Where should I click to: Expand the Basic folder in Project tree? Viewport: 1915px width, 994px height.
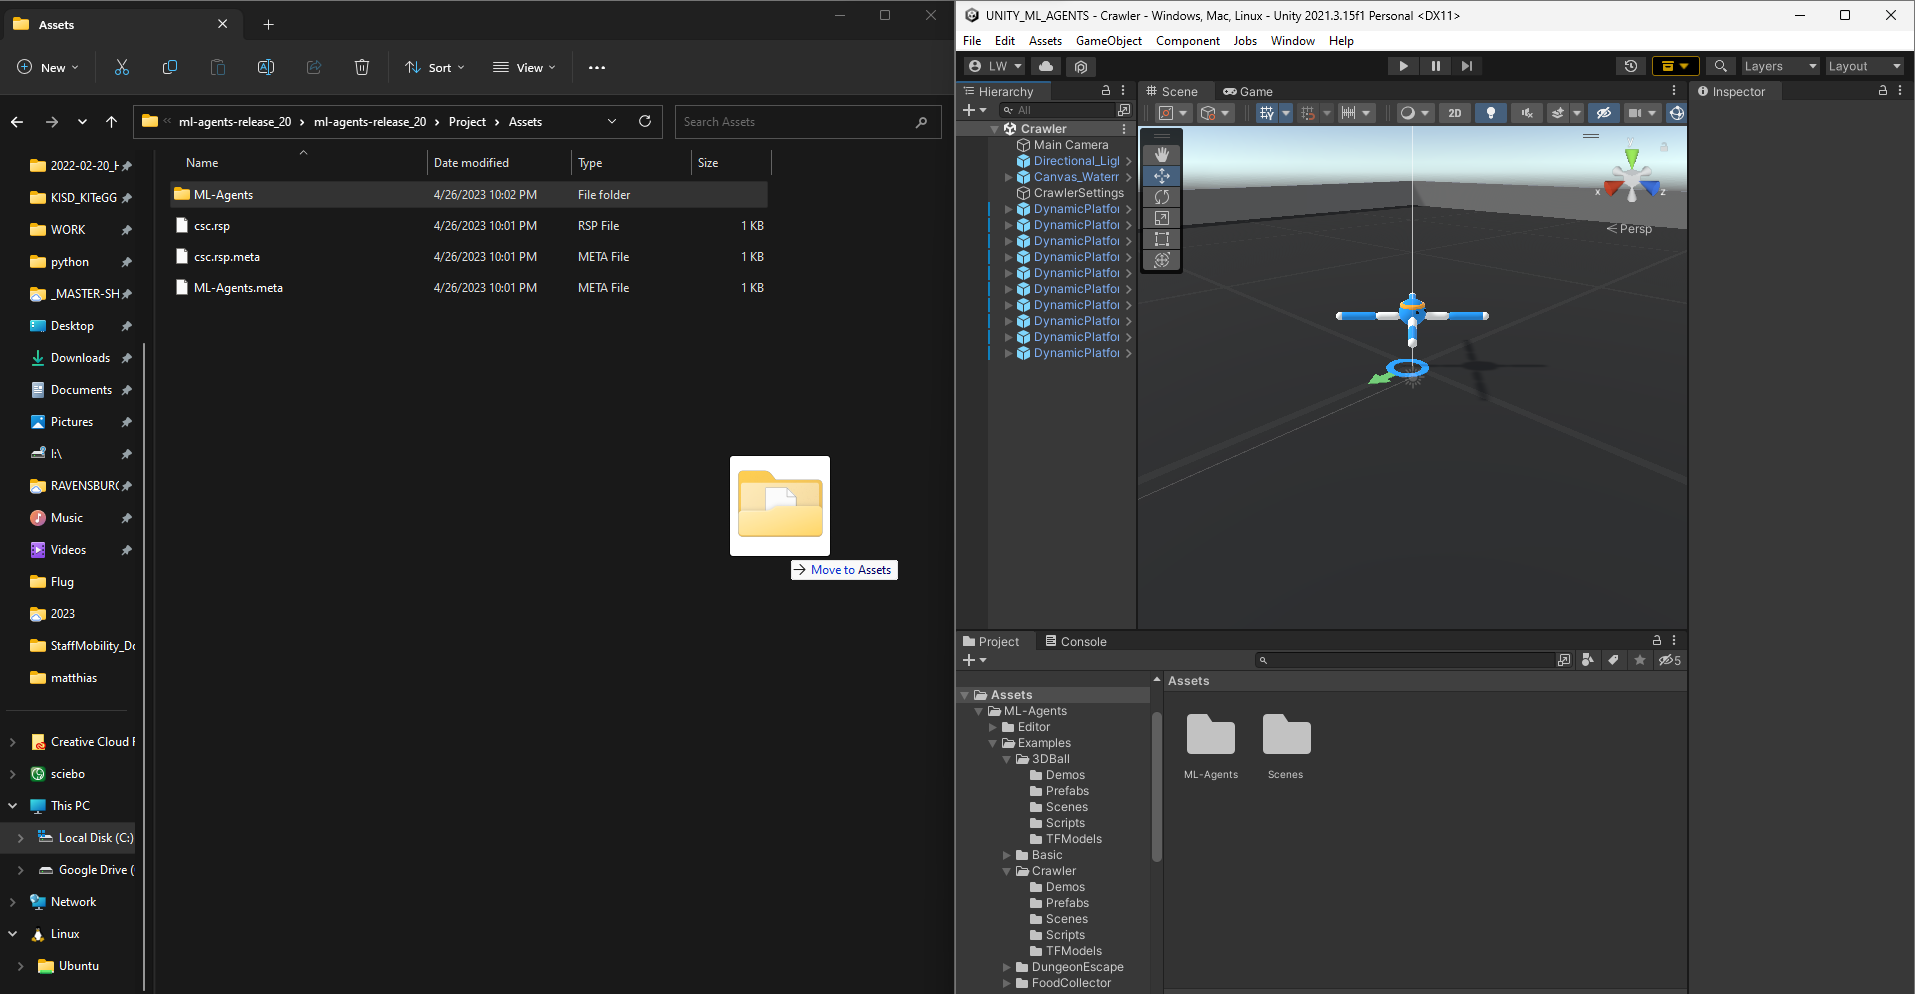[x=1007, y=855]
